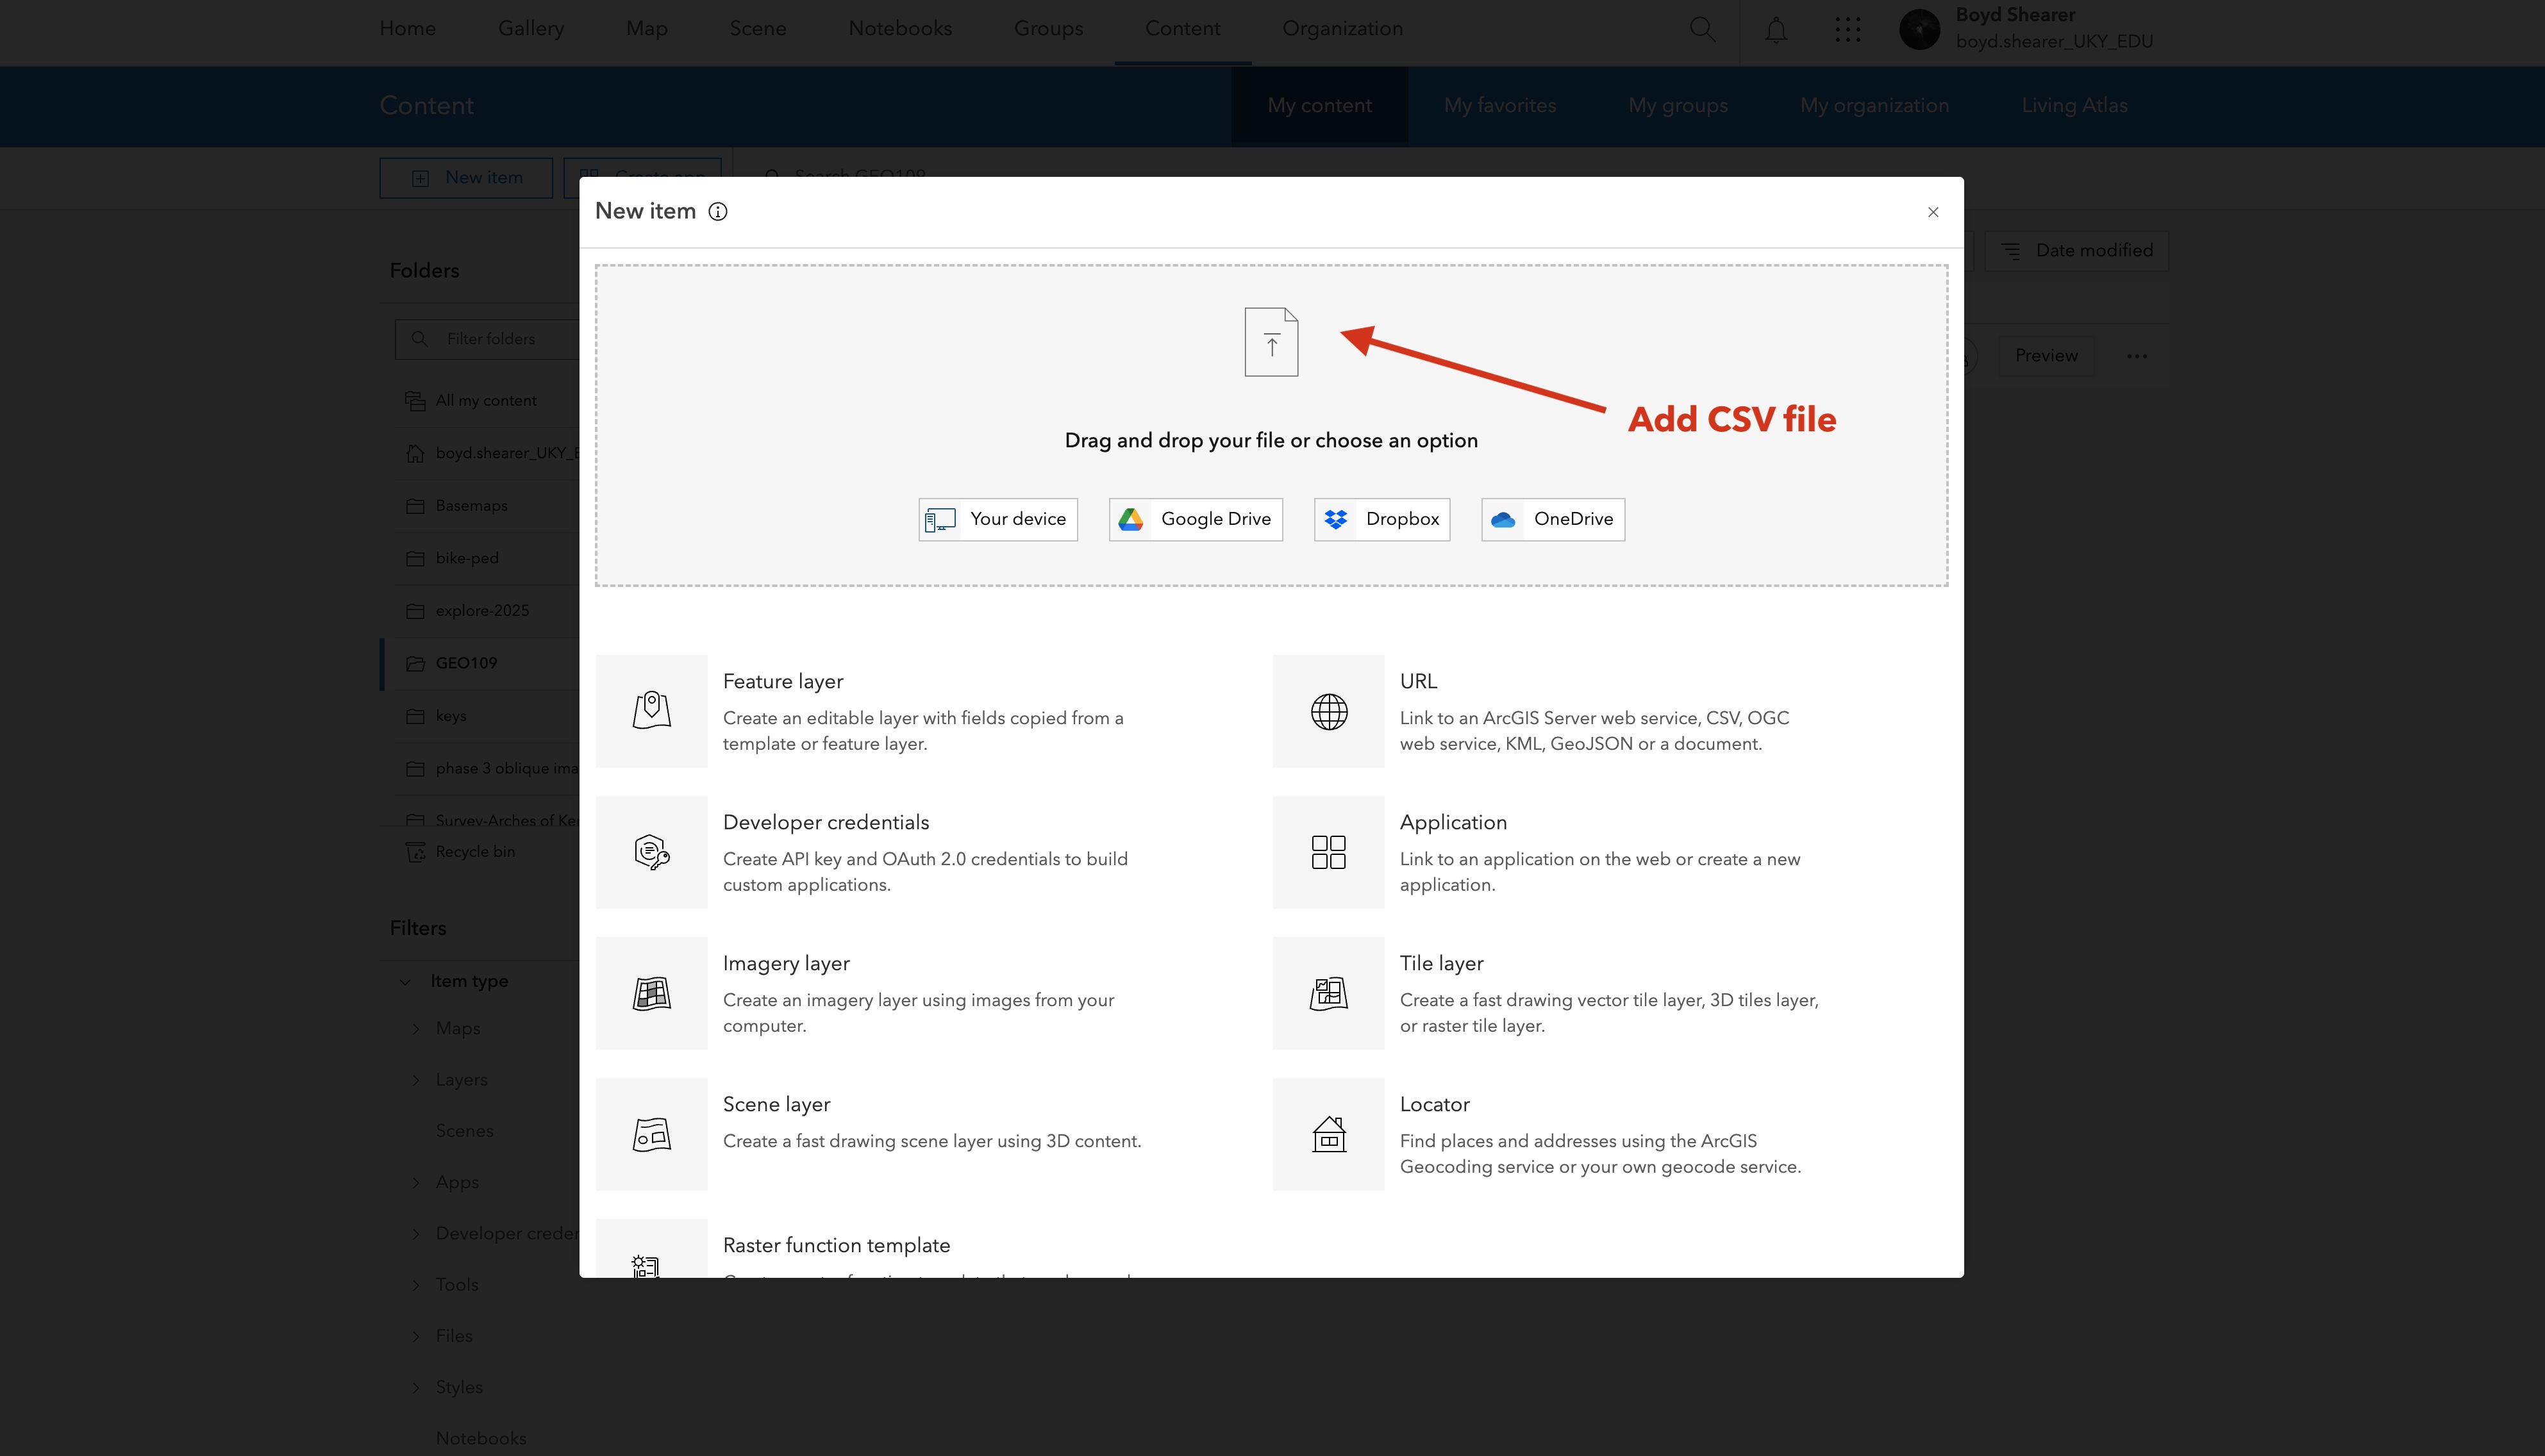Screen dimensions: 2545x1456
Task: Open the Date modified sort dropdown
Action: click(2076, 251)
